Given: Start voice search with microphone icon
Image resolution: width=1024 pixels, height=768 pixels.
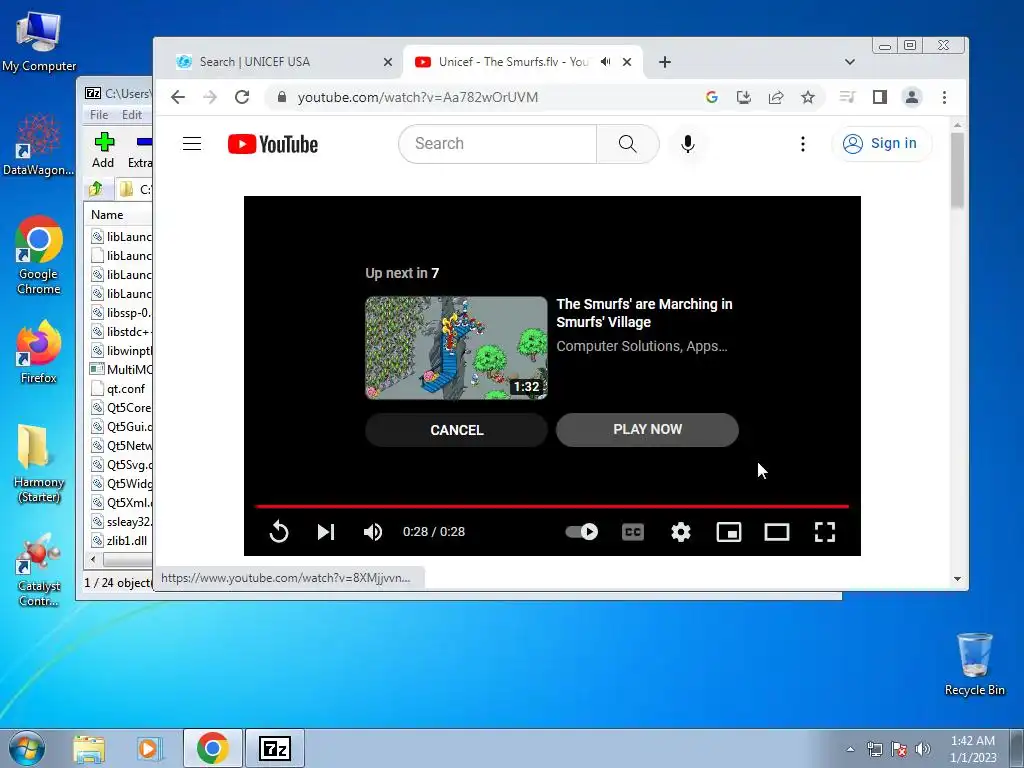Looking at the screenshot, I should (688, 144).
